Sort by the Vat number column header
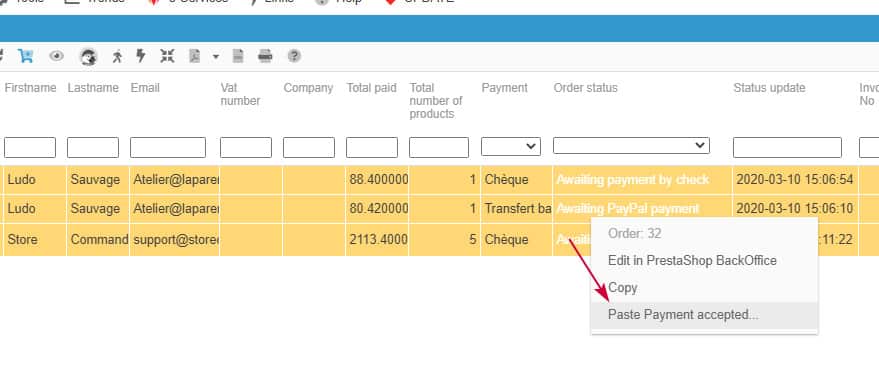This screenshot has height=389, width=879. click(240, 94)
